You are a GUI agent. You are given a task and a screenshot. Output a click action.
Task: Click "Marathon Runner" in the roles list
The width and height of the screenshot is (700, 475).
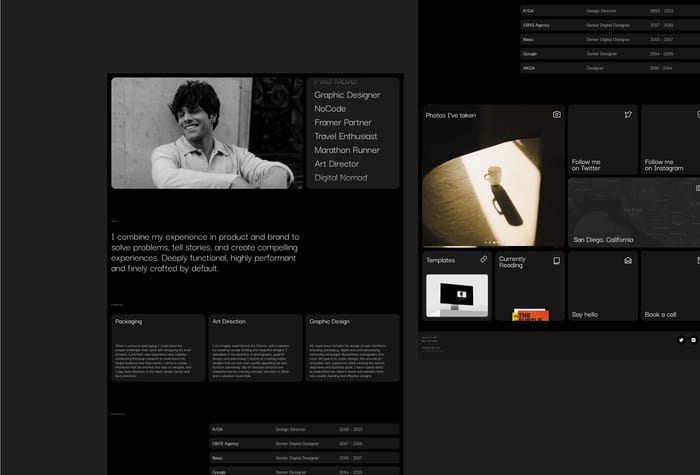pyautogui.click(x=347, y=150)
